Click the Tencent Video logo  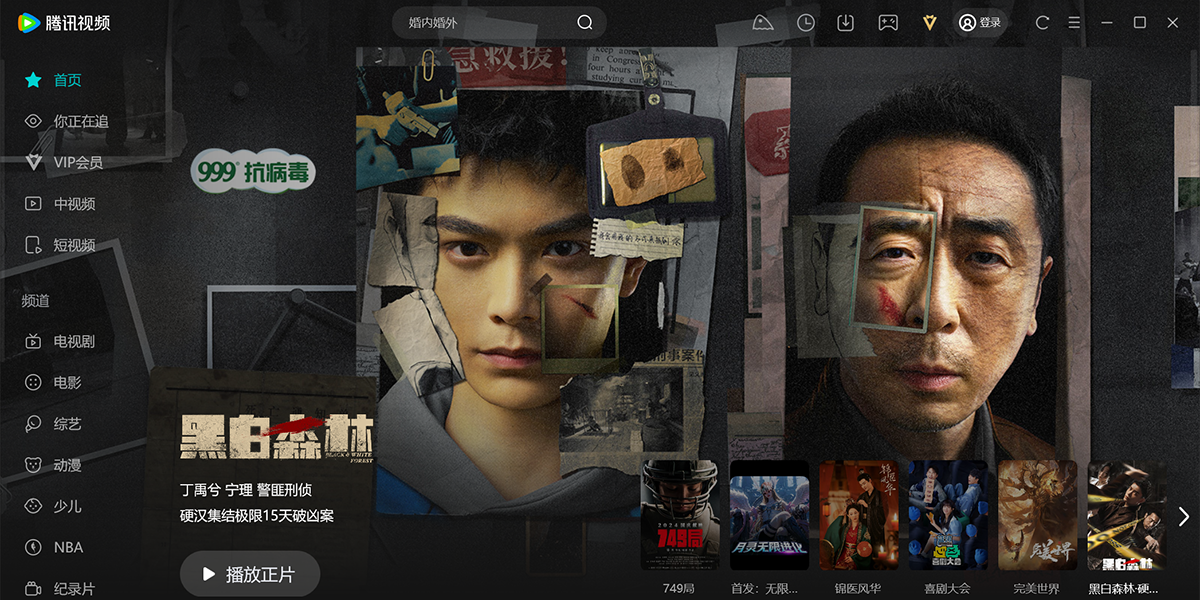[x=64, y=22]
